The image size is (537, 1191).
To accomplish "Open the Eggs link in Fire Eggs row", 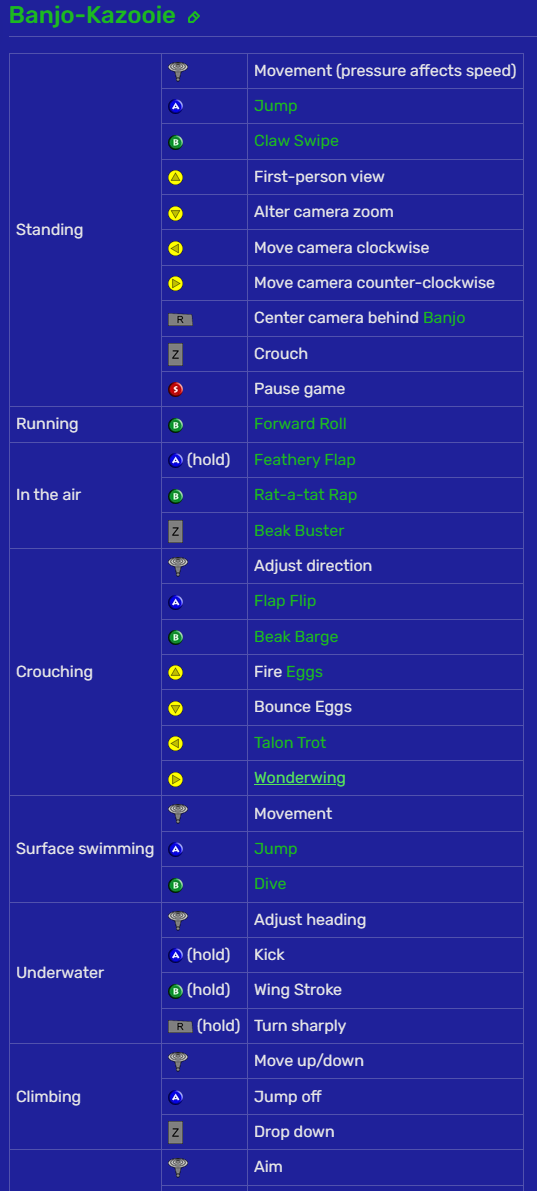I will pos(307,671).
